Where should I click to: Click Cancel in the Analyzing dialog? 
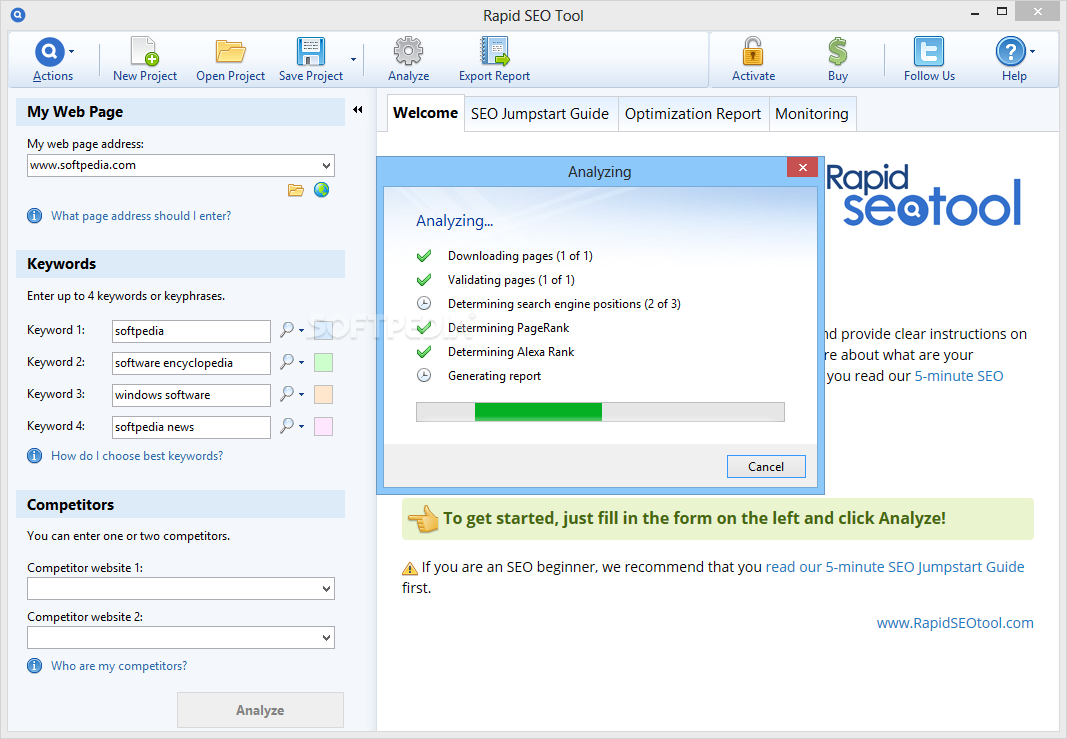pos(766,467)
